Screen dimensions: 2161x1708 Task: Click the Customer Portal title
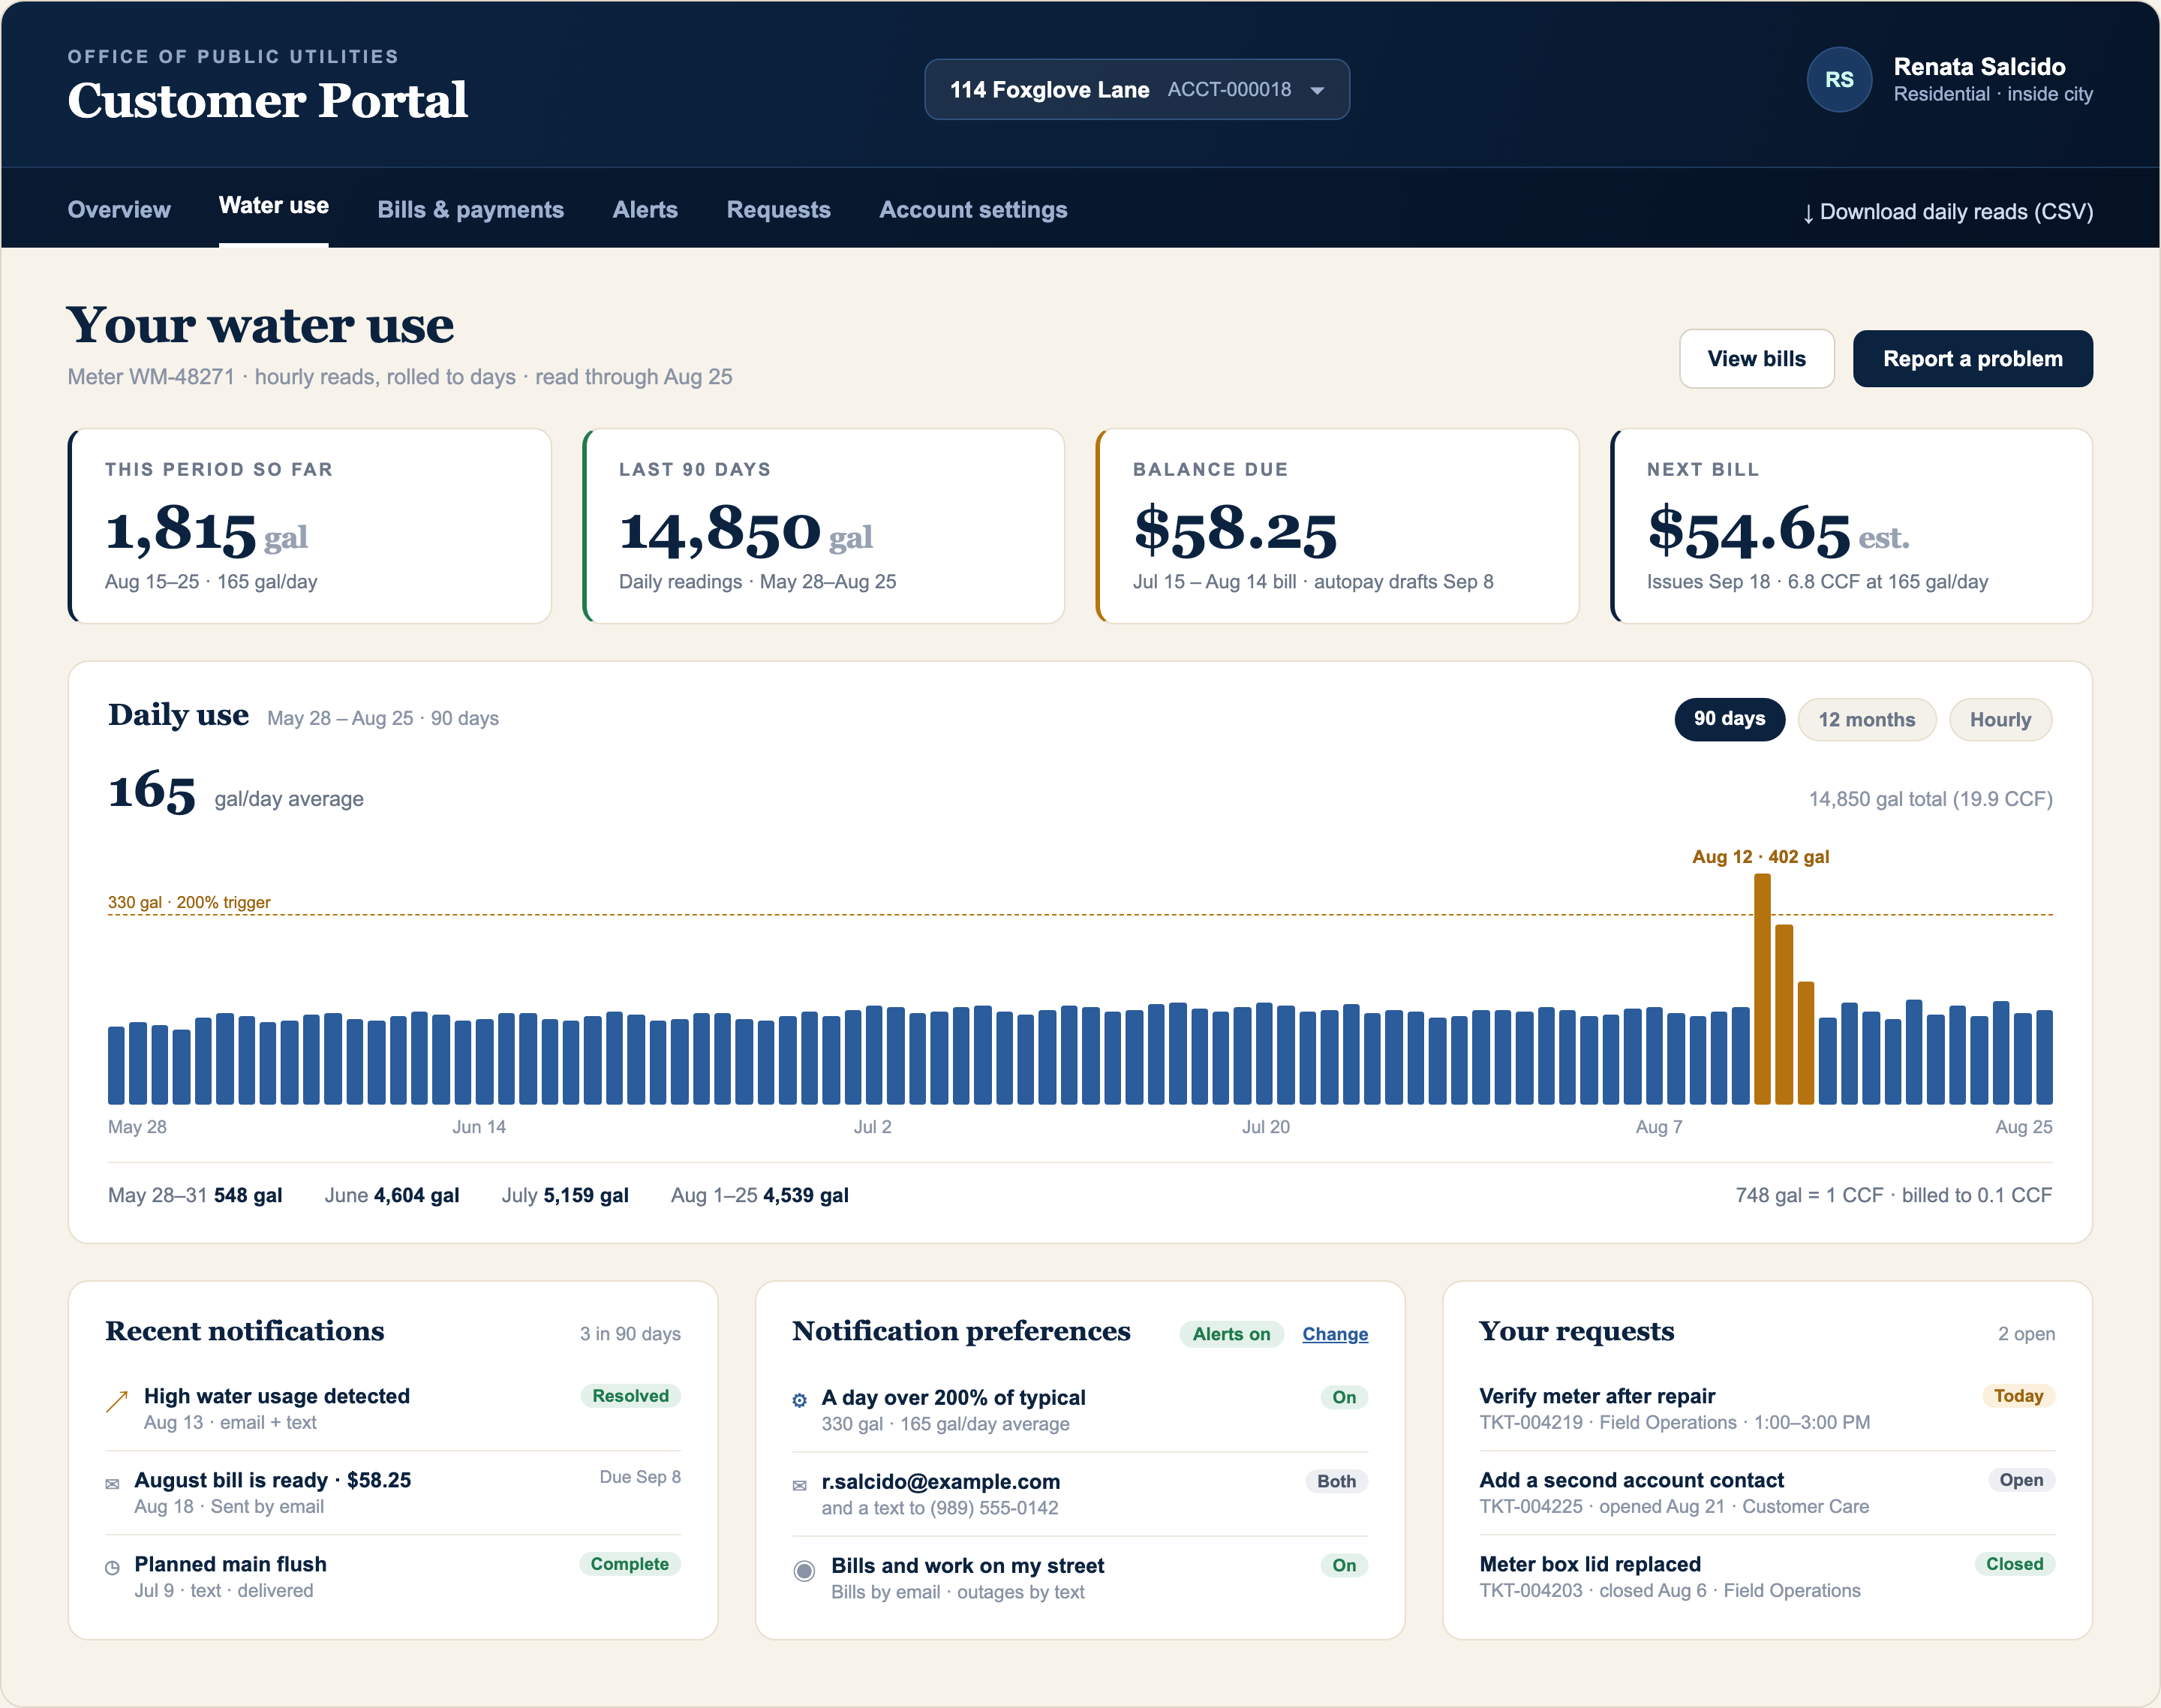click(268, 100)
